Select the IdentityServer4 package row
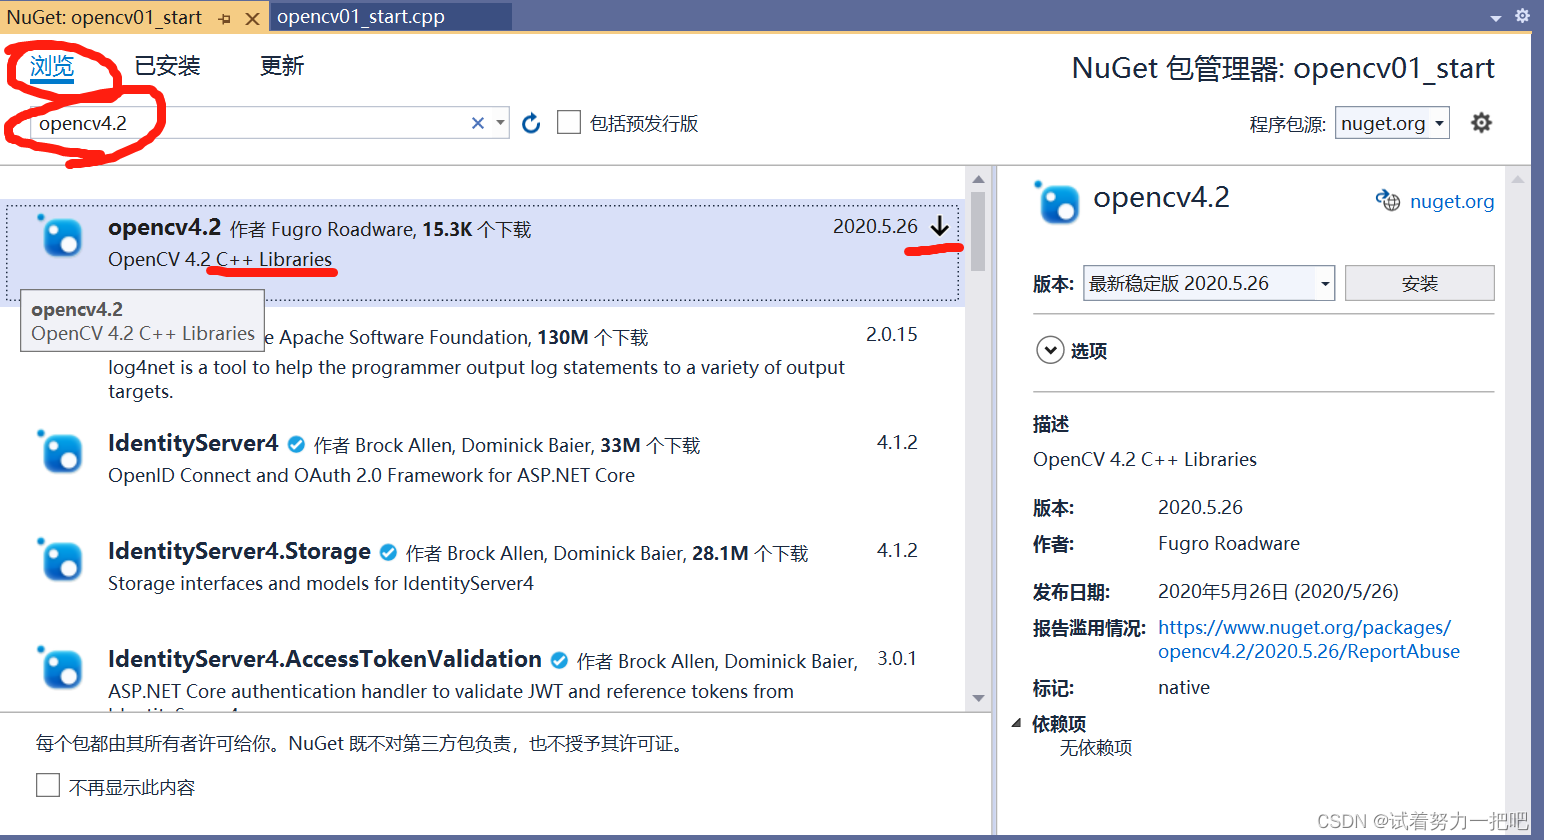1544x840 pixels. click(482, 459)
